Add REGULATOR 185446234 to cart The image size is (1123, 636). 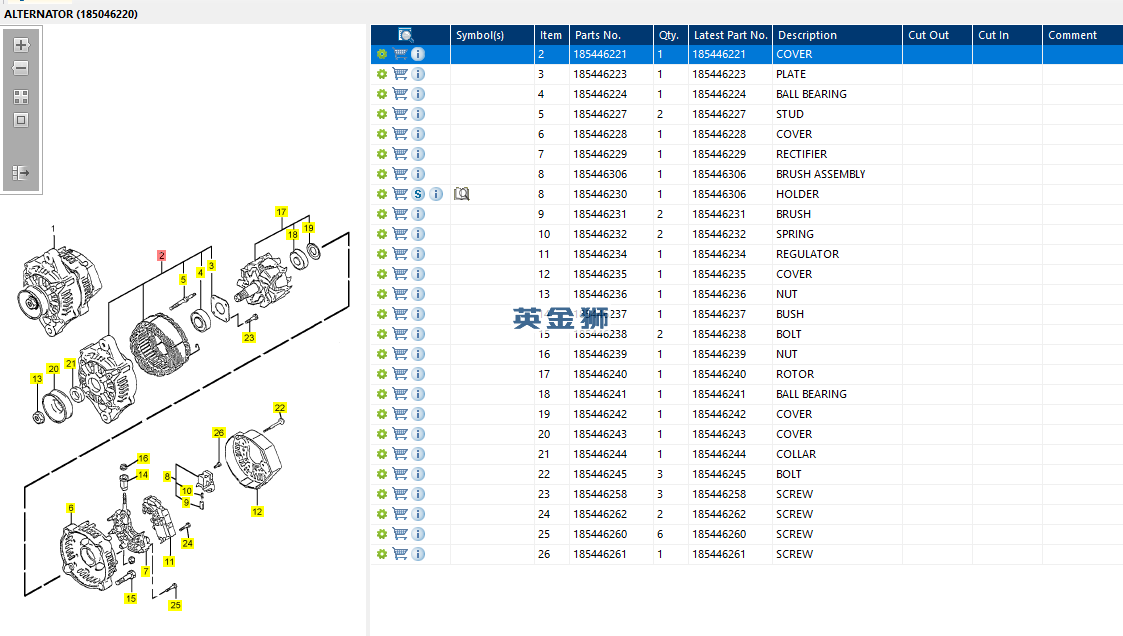[400, 254]
